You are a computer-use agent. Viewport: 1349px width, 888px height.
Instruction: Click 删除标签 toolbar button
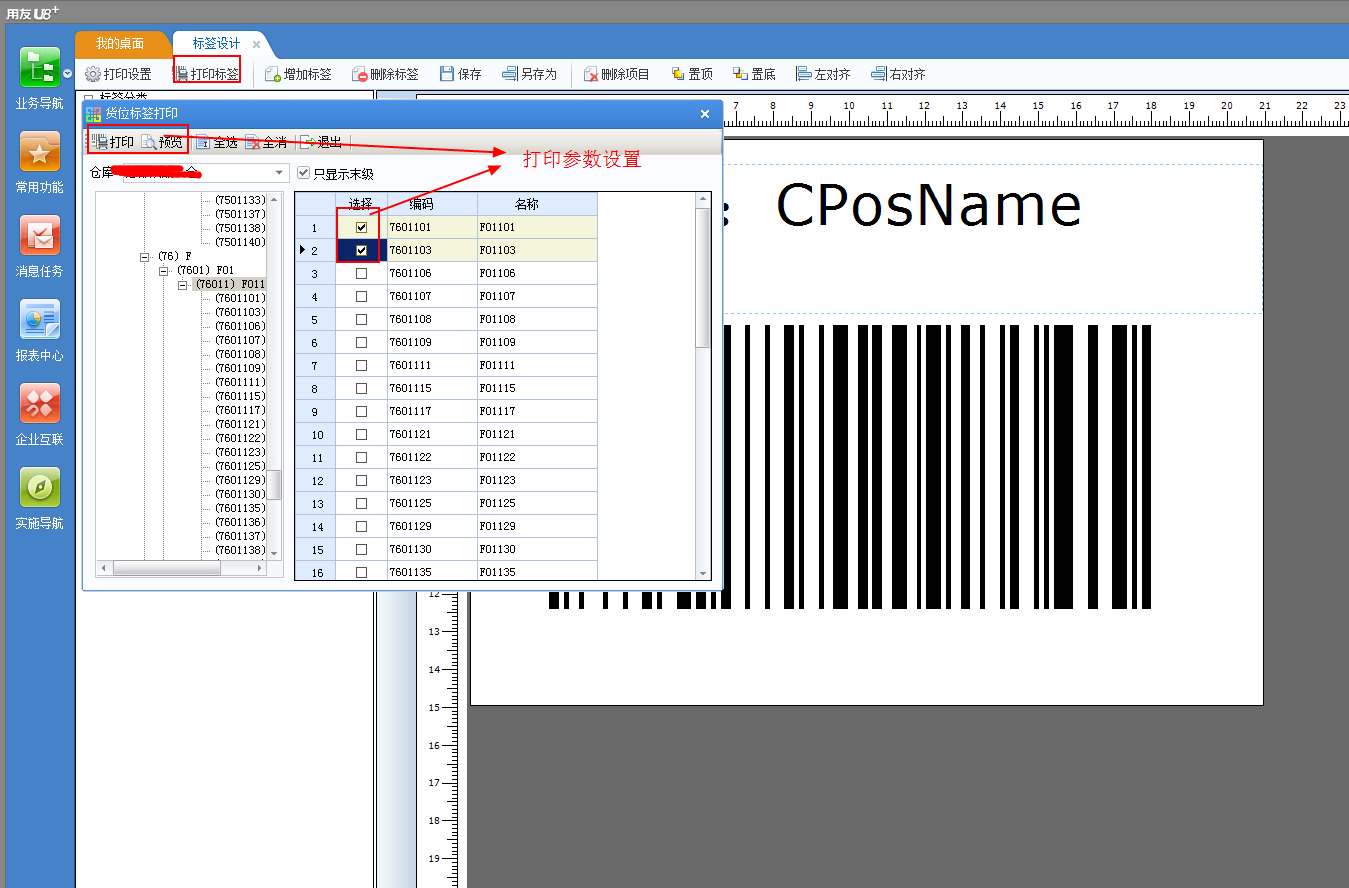(385, 74)
